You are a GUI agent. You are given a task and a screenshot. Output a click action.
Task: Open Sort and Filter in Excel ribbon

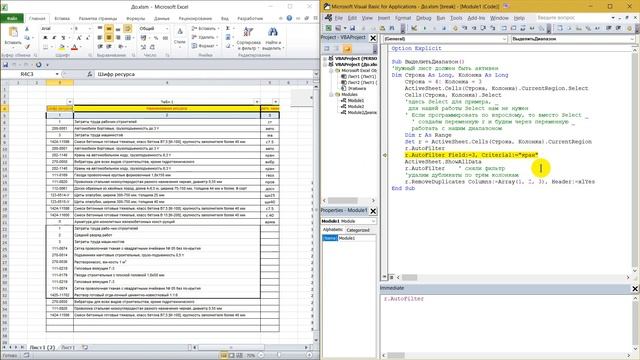(x=248, y=38)
